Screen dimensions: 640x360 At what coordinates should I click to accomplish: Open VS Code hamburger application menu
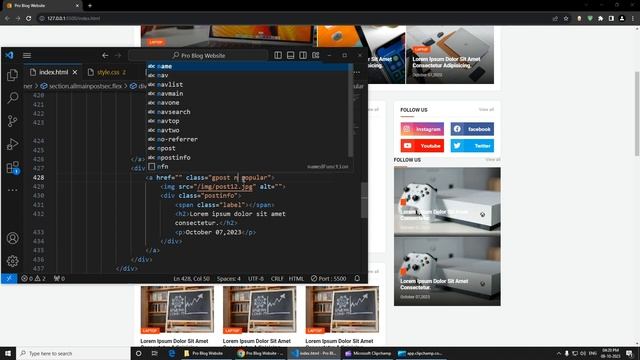(x=27, y=56)
